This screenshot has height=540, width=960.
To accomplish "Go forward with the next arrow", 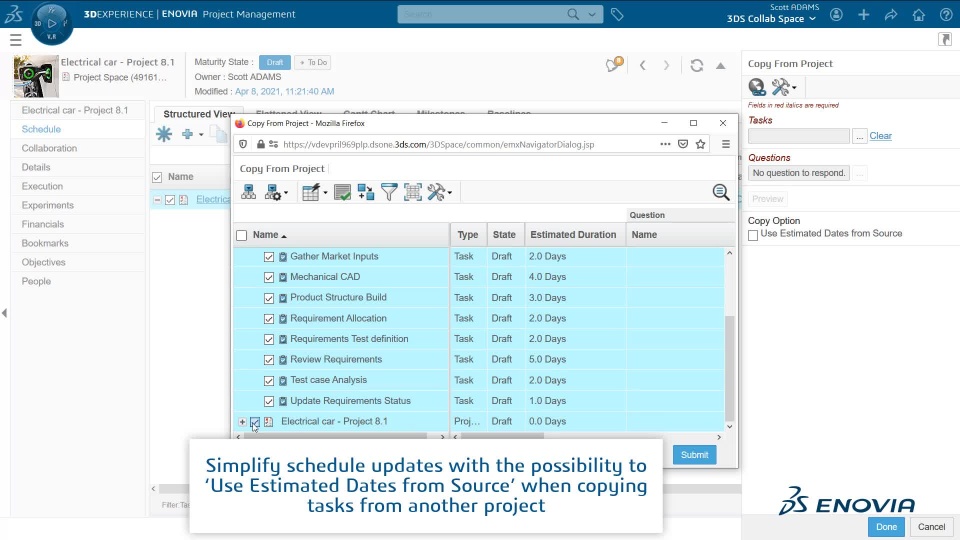I will click(x=666, y=65).
